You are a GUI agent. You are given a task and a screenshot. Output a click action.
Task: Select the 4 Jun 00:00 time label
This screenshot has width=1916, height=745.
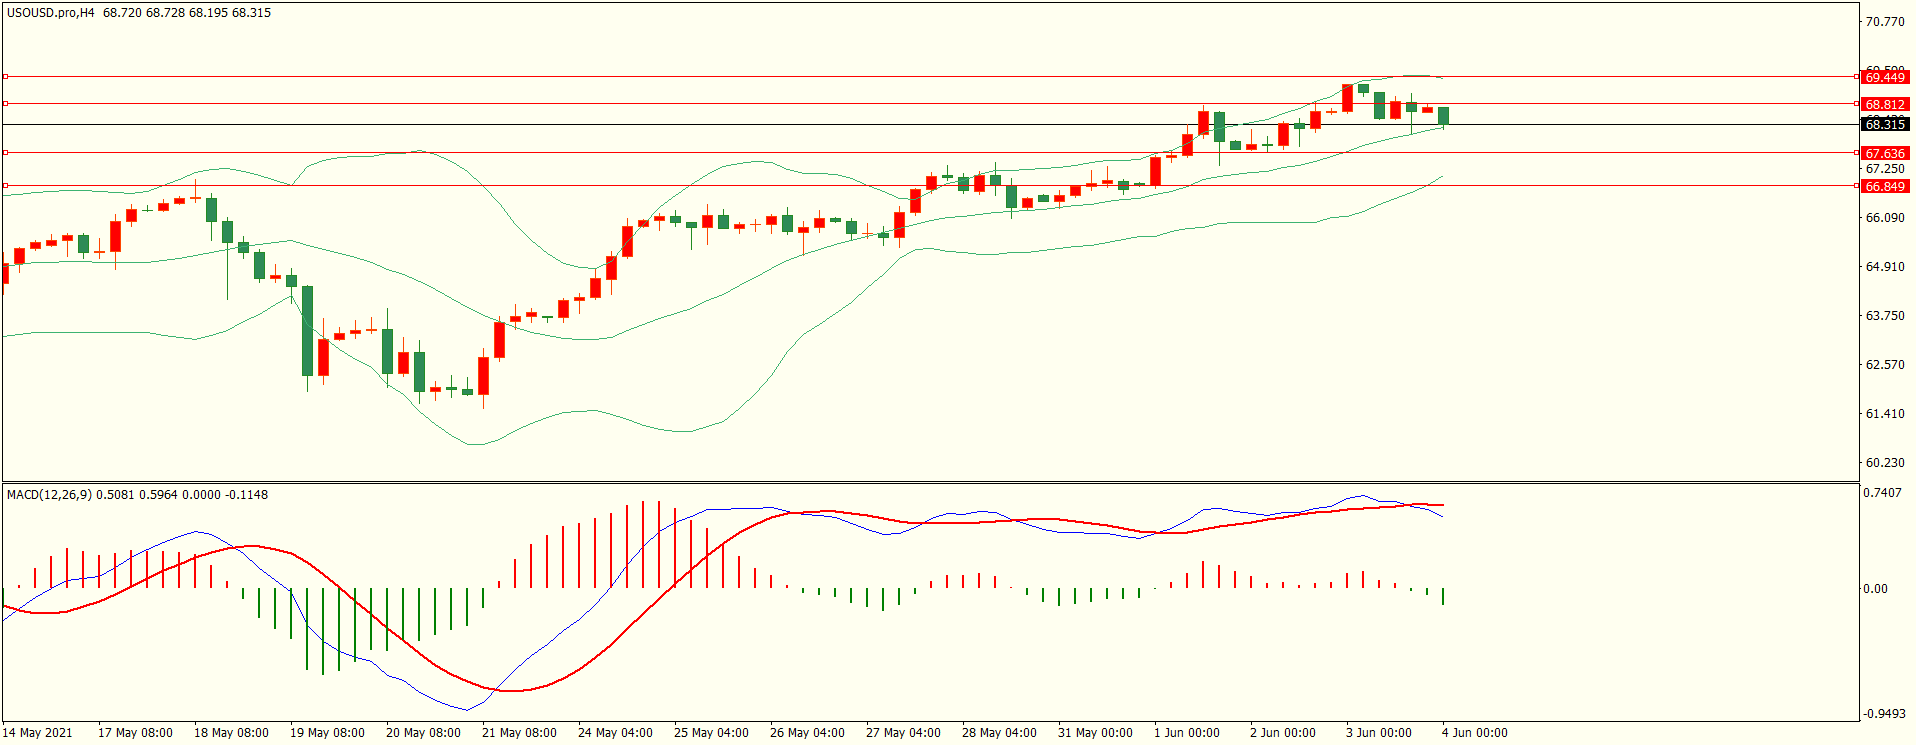pos(1474,732)
